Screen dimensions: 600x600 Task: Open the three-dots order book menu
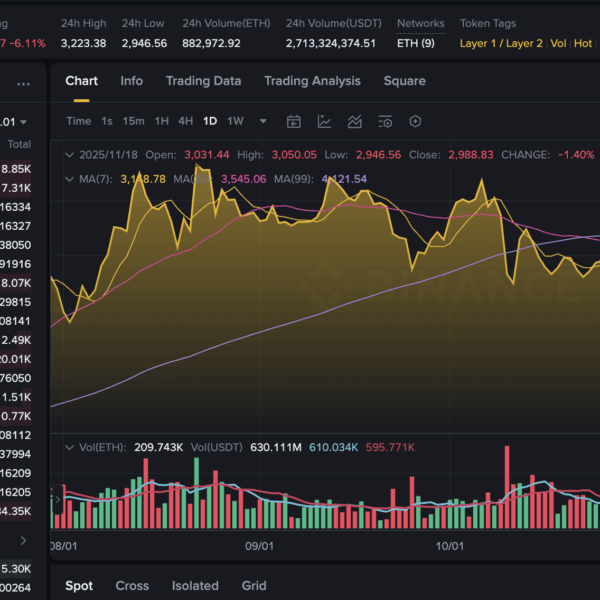[x=24, y=84]
